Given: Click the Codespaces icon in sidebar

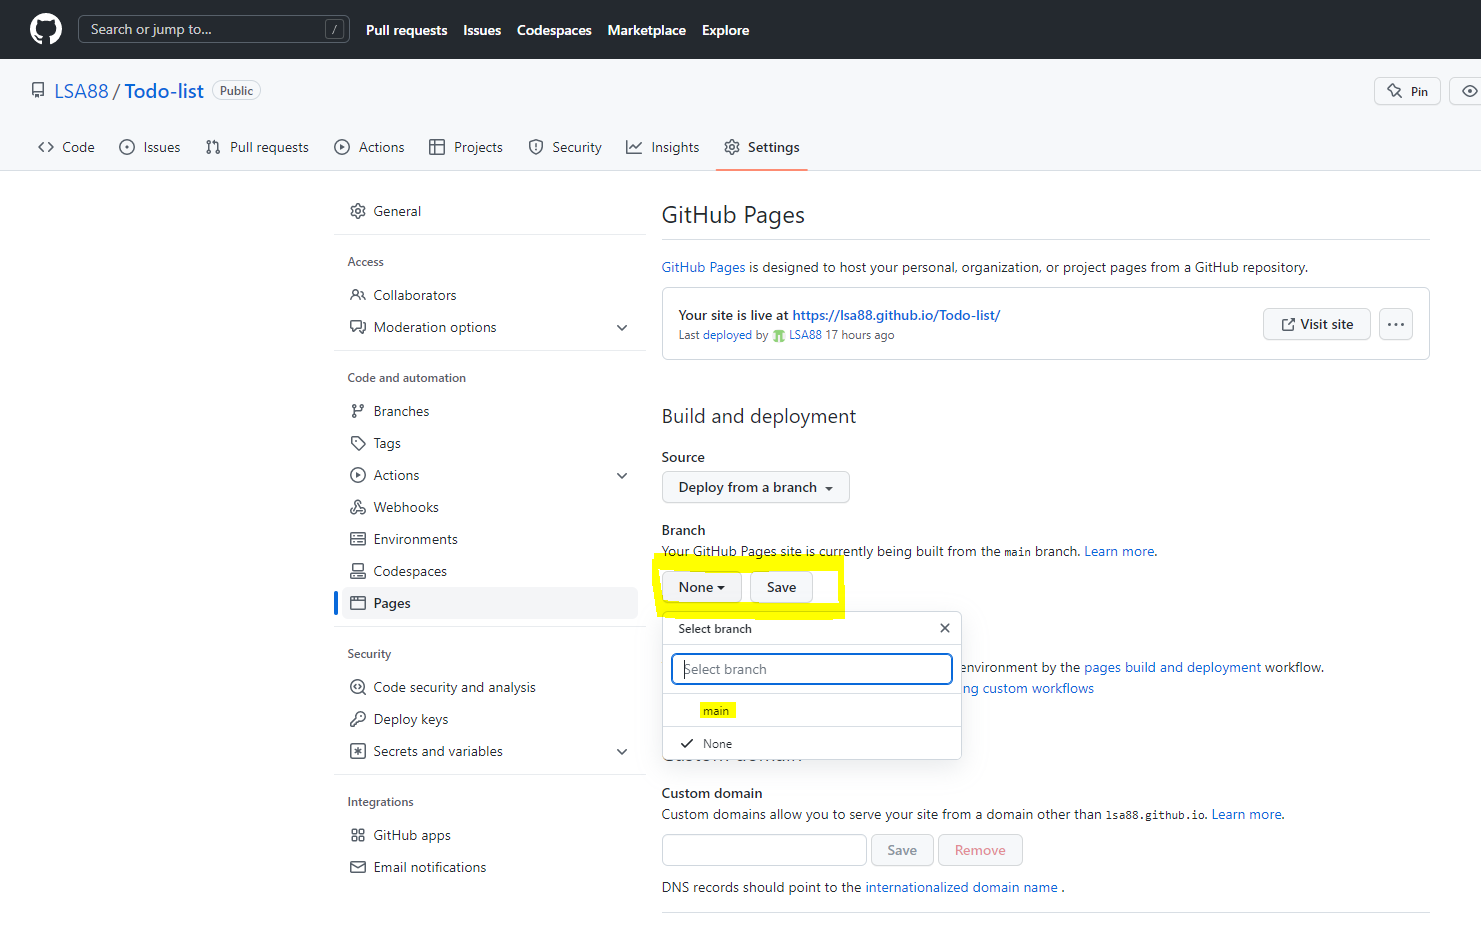Looking at the screenshot, I should (x=358, y=571).
